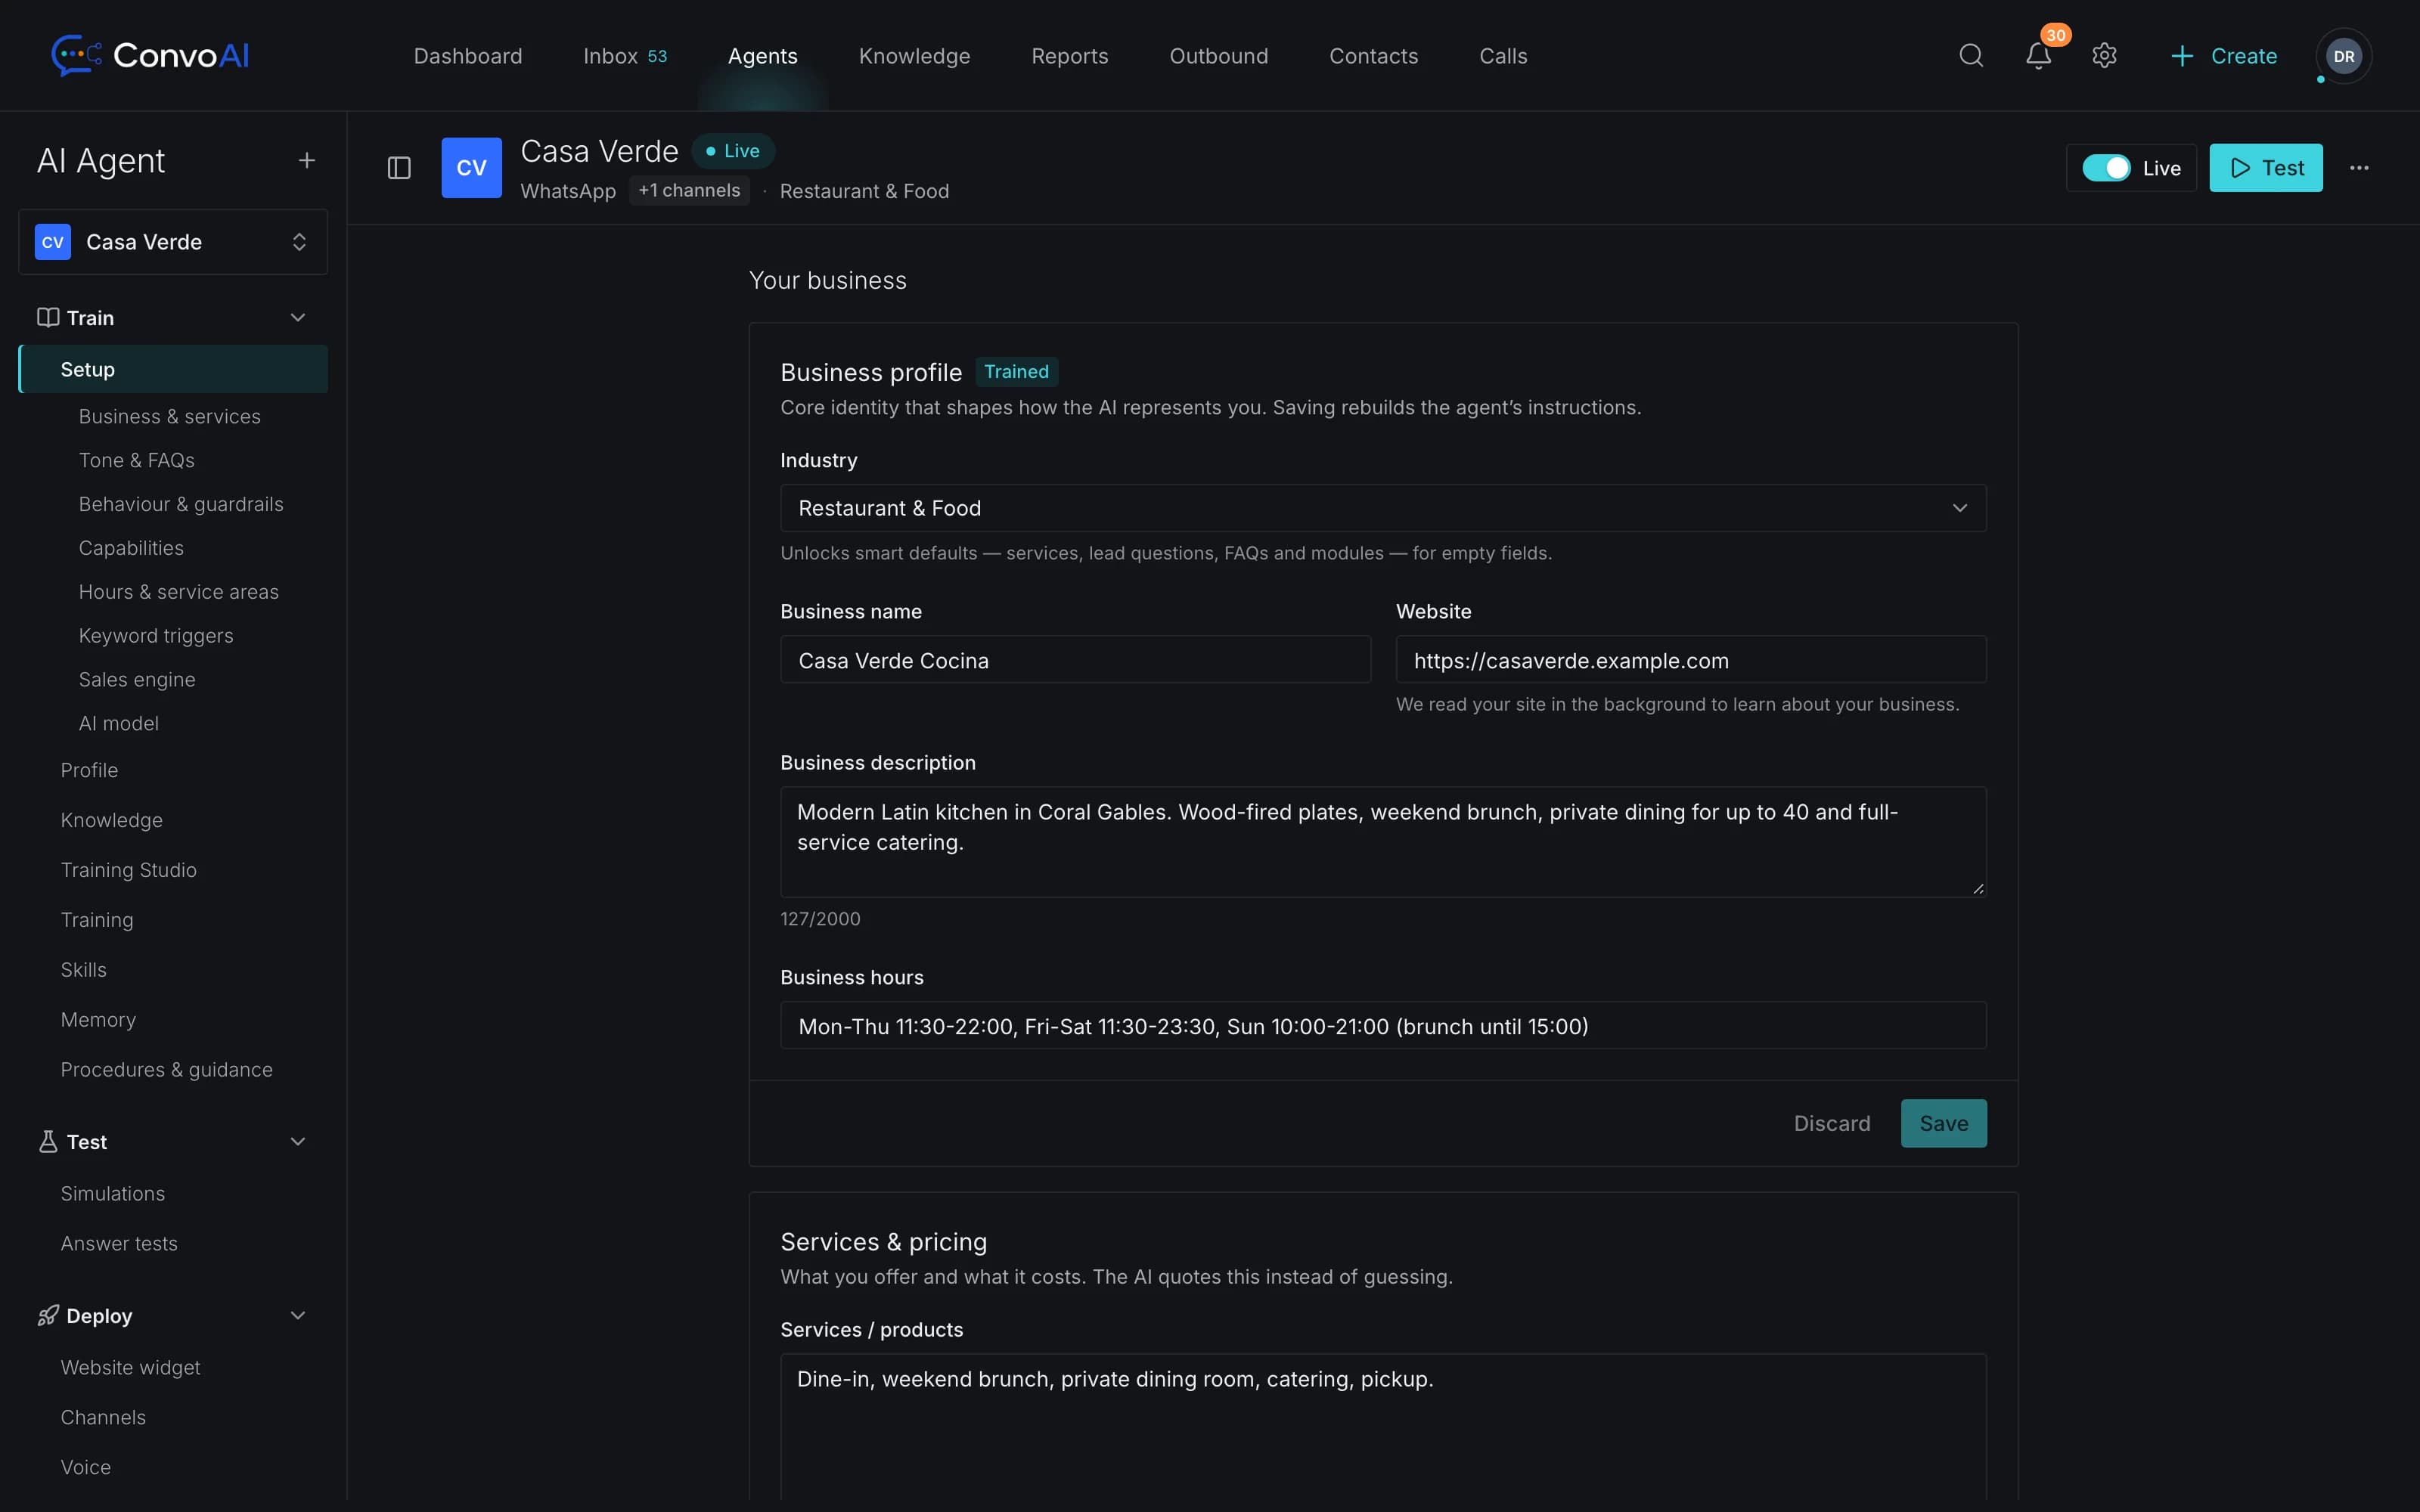Open the Training sidebar item
Viewport: 2420px width, 1512px height.
pos(97,920)
